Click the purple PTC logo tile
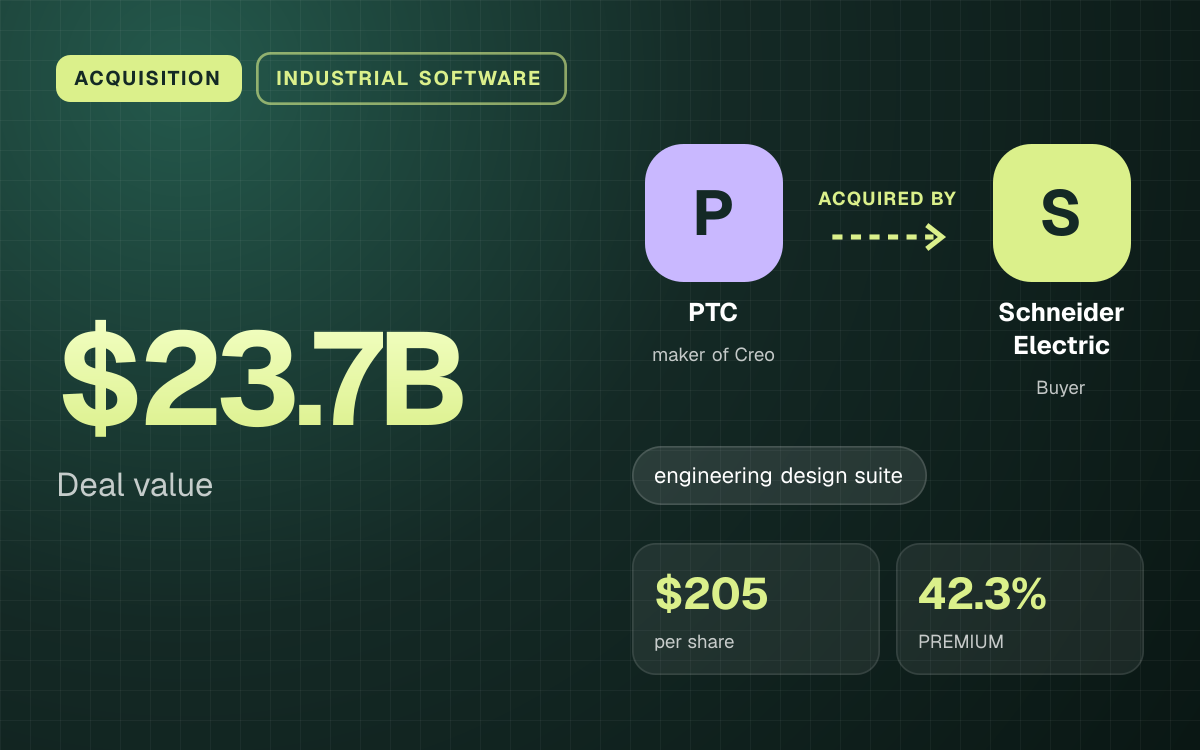1200x750 pixels. click(714, 213)
